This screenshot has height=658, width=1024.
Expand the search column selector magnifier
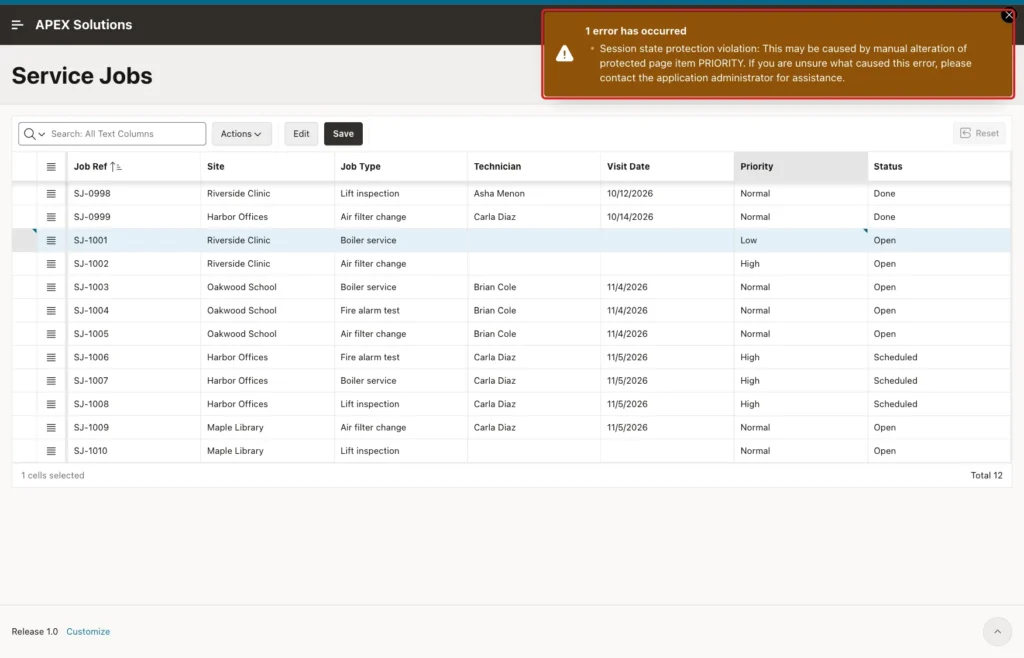[34, 134]
